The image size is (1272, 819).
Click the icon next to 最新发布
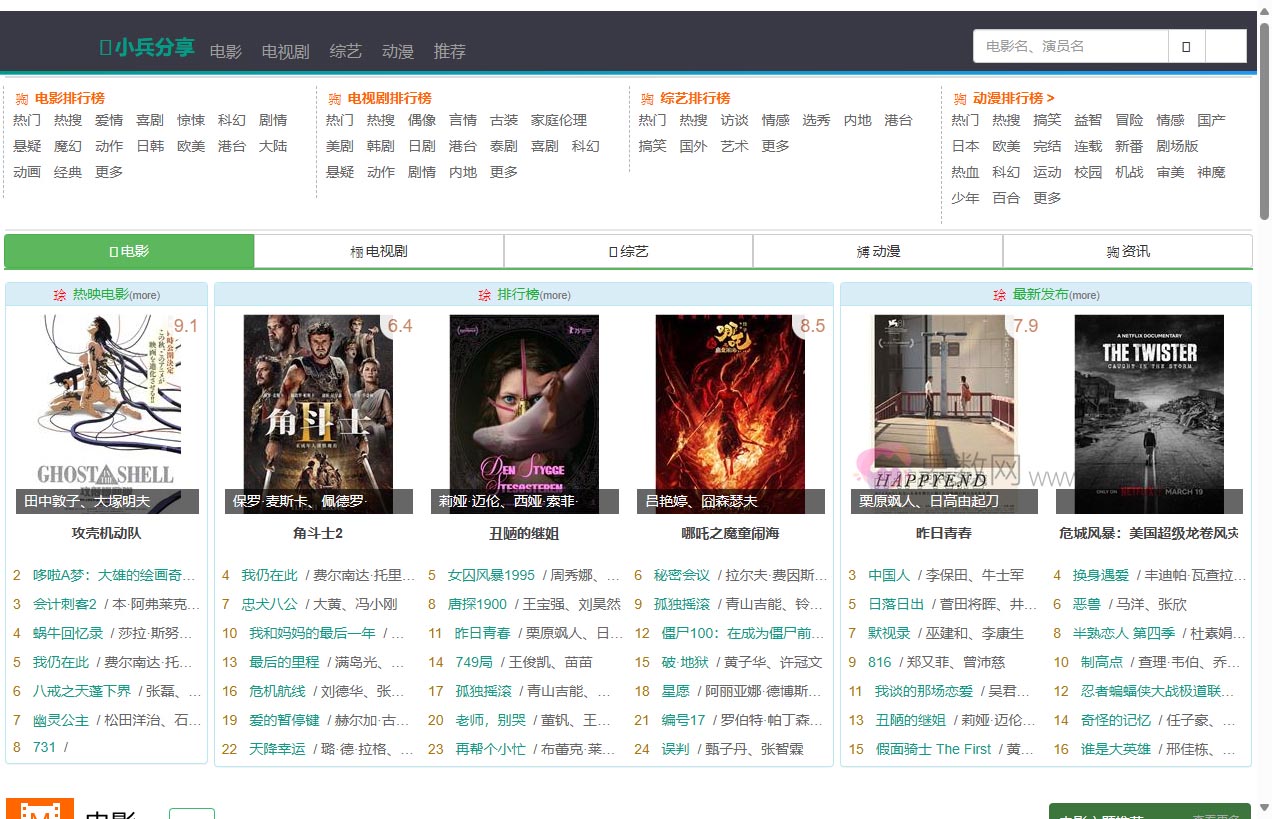[1000, 295]
